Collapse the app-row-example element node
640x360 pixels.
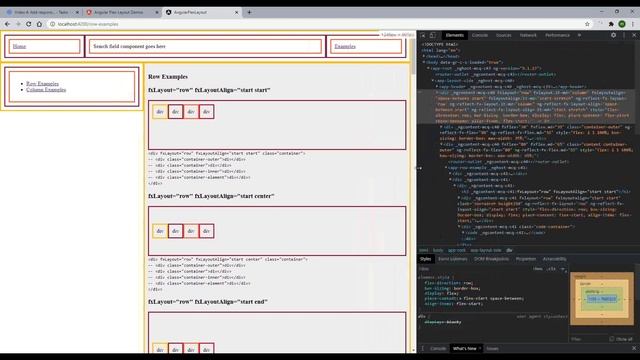point(446,168)
